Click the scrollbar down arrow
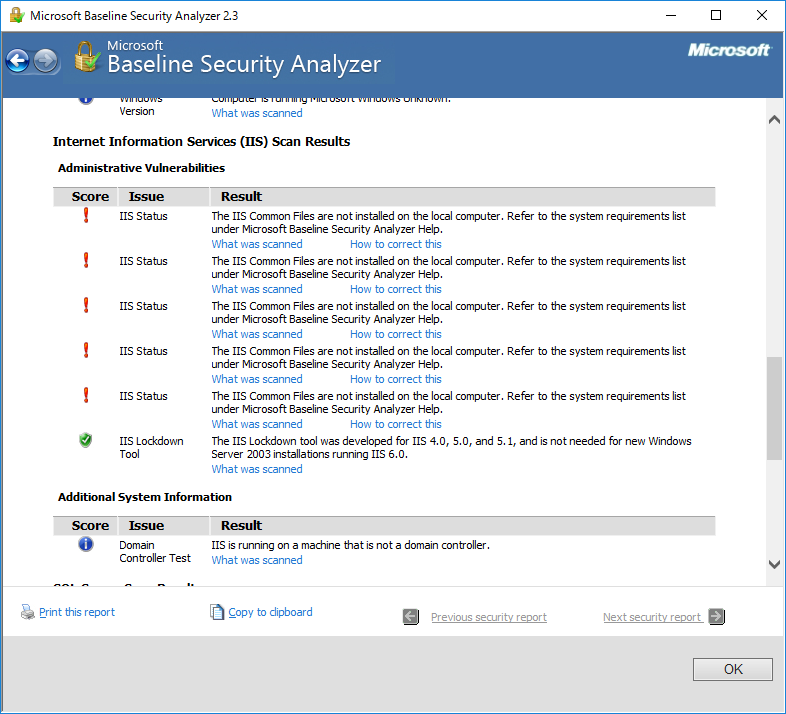The width and height of the screenshot is (786, 714). click(x=774, y=564)
